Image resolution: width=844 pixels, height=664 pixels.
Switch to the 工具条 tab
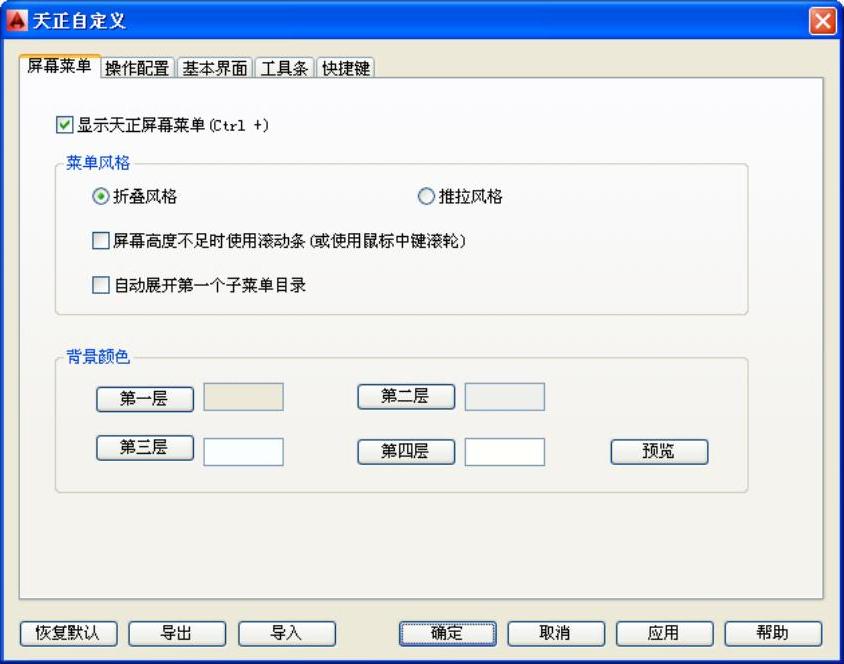(284, 68)
